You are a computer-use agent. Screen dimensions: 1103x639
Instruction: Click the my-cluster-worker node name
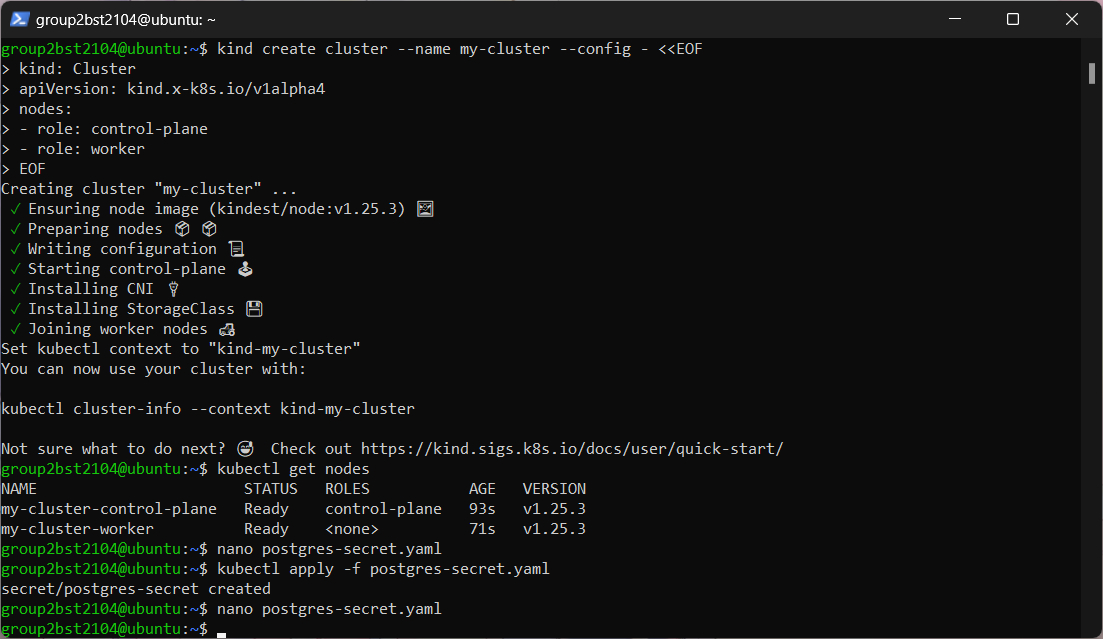point(77,529)
